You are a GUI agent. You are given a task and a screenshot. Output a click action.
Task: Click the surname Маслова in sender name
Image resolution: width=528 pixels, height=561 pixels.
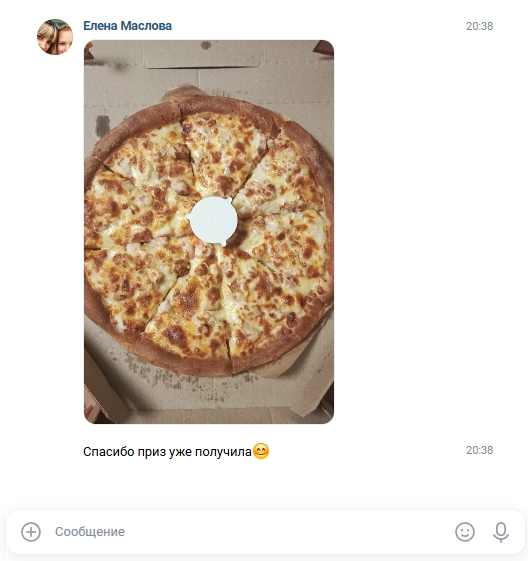(x=146, y=26)
